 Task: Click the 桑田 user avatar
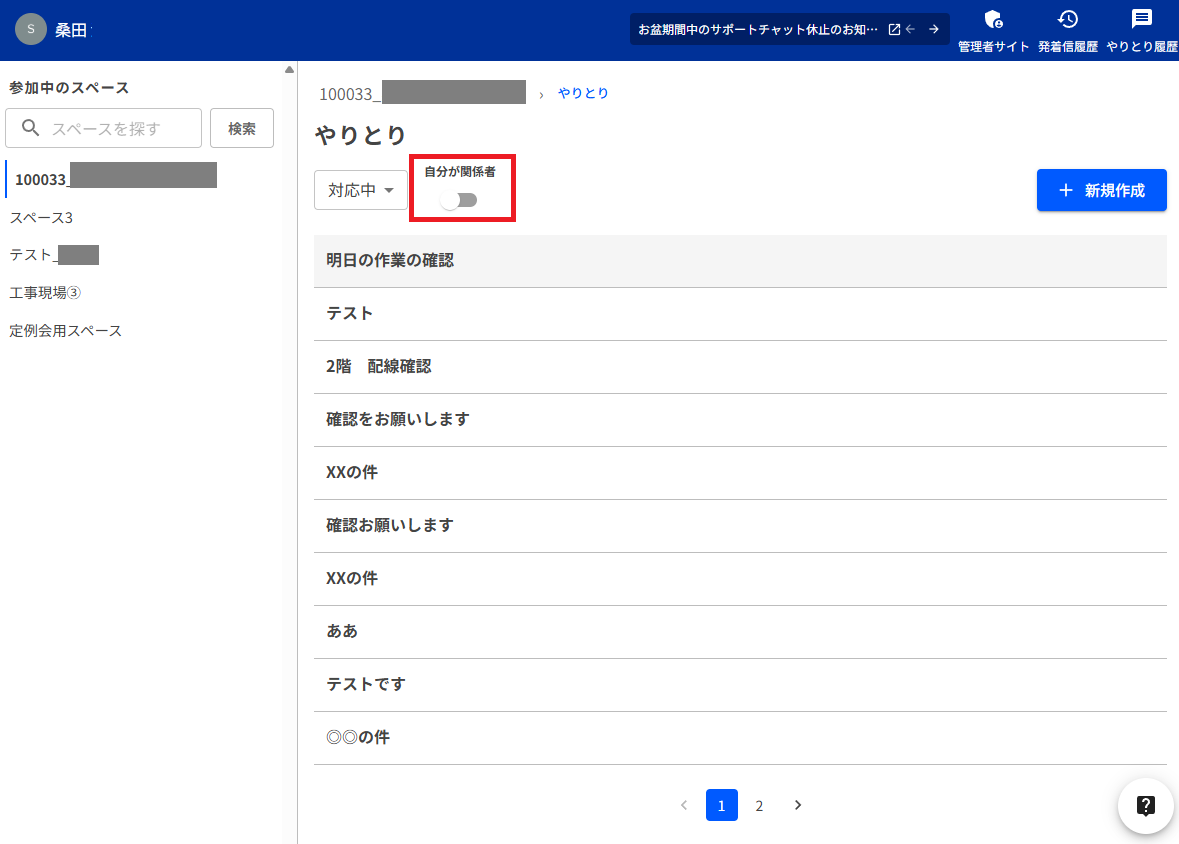click(30, 29)
